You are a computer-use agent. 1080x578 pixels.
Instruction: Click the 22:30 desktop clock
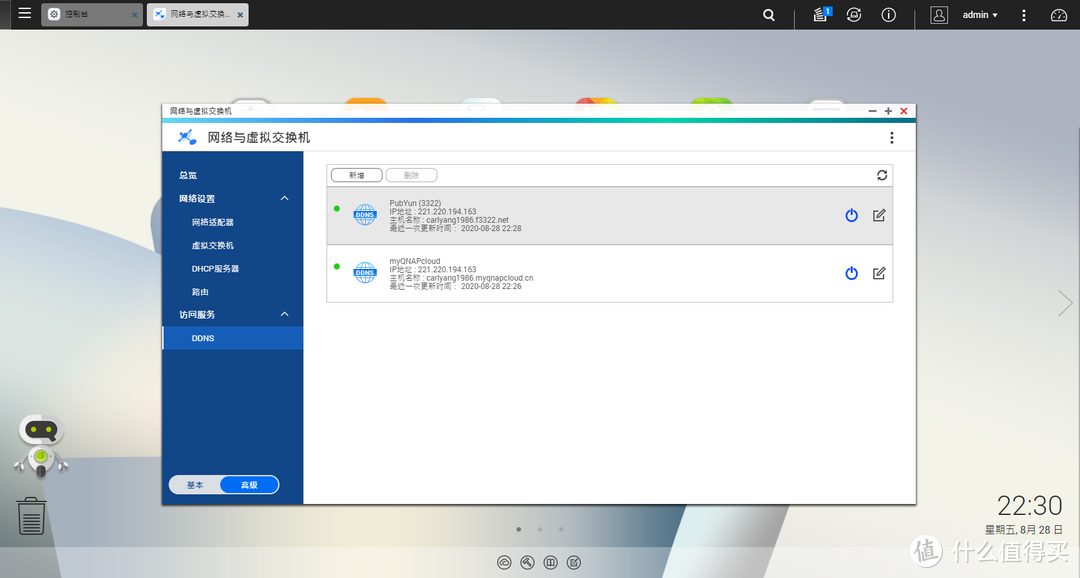click(x=1030, y=506)
